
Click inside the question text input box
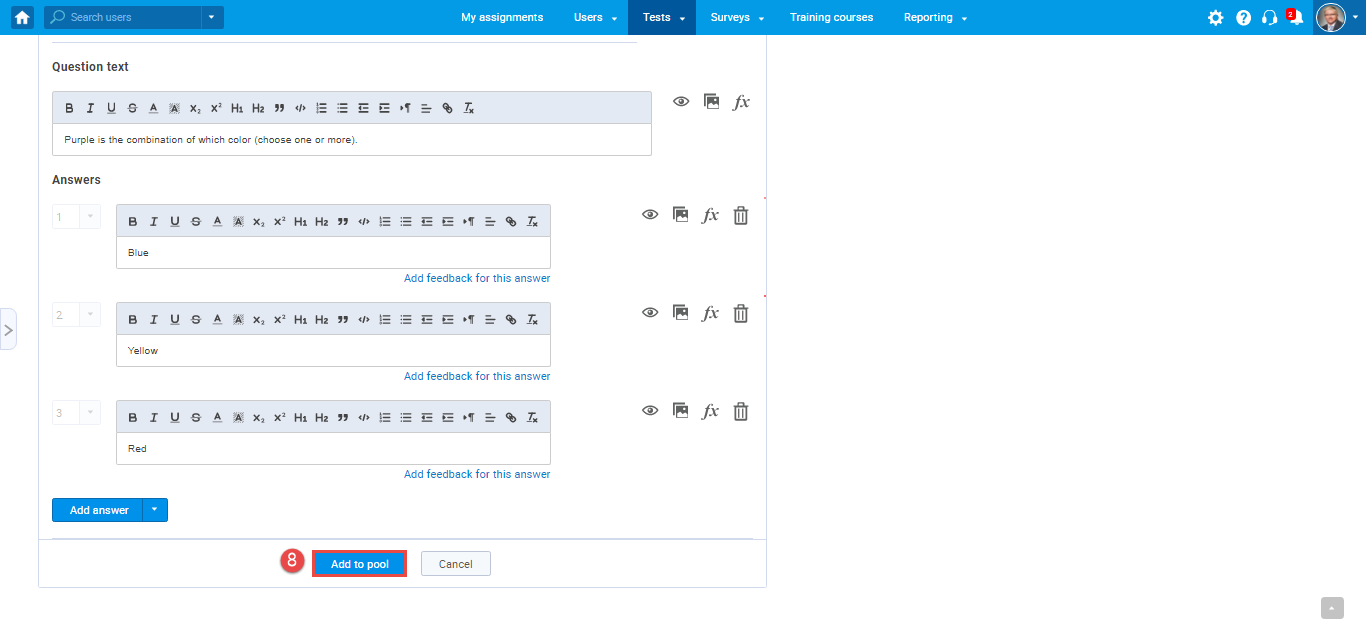click(352, 139)
